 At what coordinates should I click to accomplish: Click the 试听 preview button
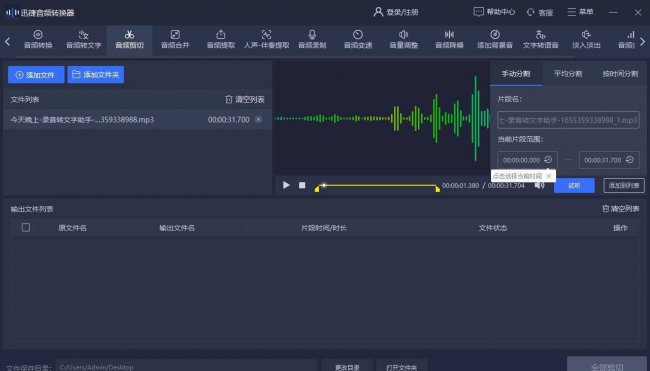(x=574, y=185)
